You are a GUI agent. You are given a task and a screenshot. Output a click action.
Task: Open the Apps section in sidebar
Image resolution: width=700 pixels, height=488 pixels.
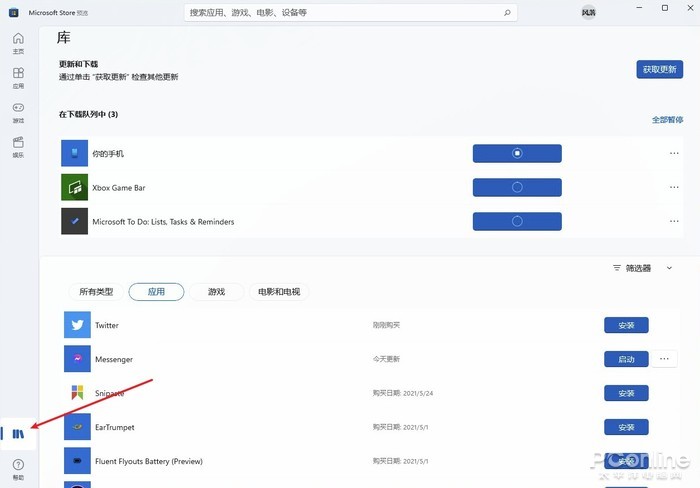18,78
